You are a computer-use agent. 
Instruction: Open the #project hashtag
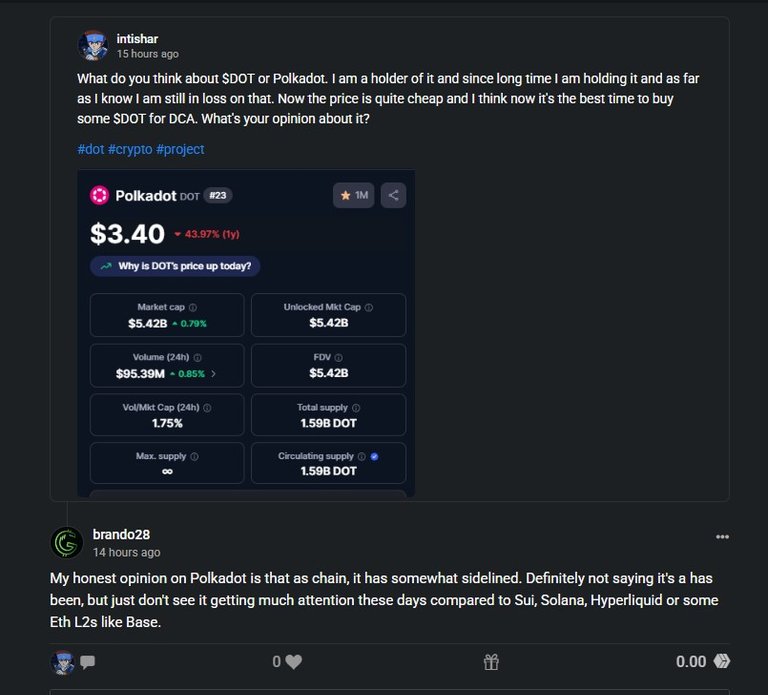[180, 149]
